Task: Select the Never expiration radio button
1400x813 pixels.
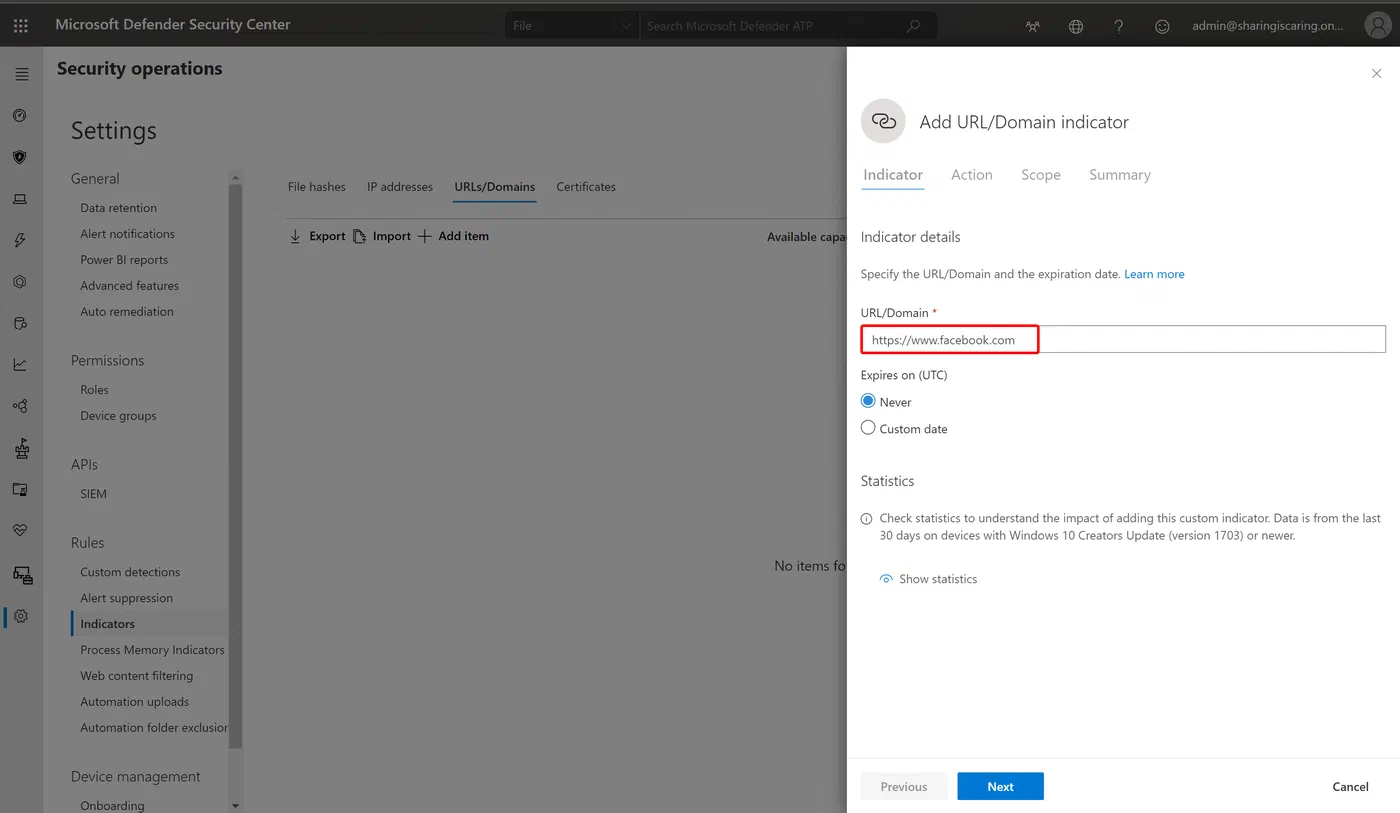Action: (868, 401)
